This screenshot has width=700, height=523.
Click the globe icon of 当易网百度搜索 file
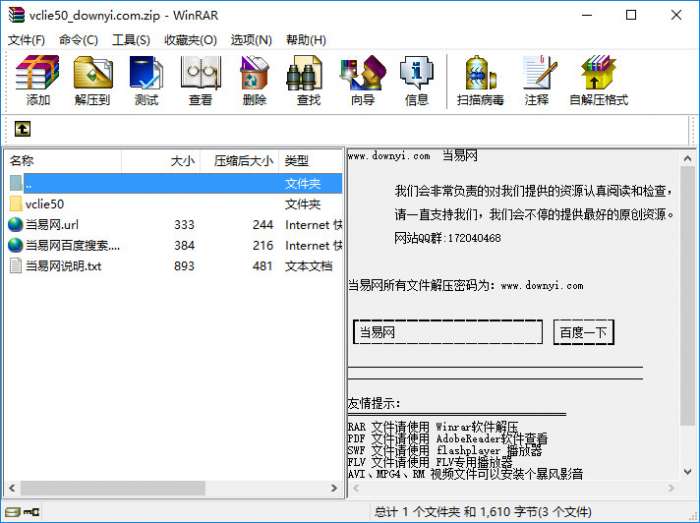click(15, 245)
